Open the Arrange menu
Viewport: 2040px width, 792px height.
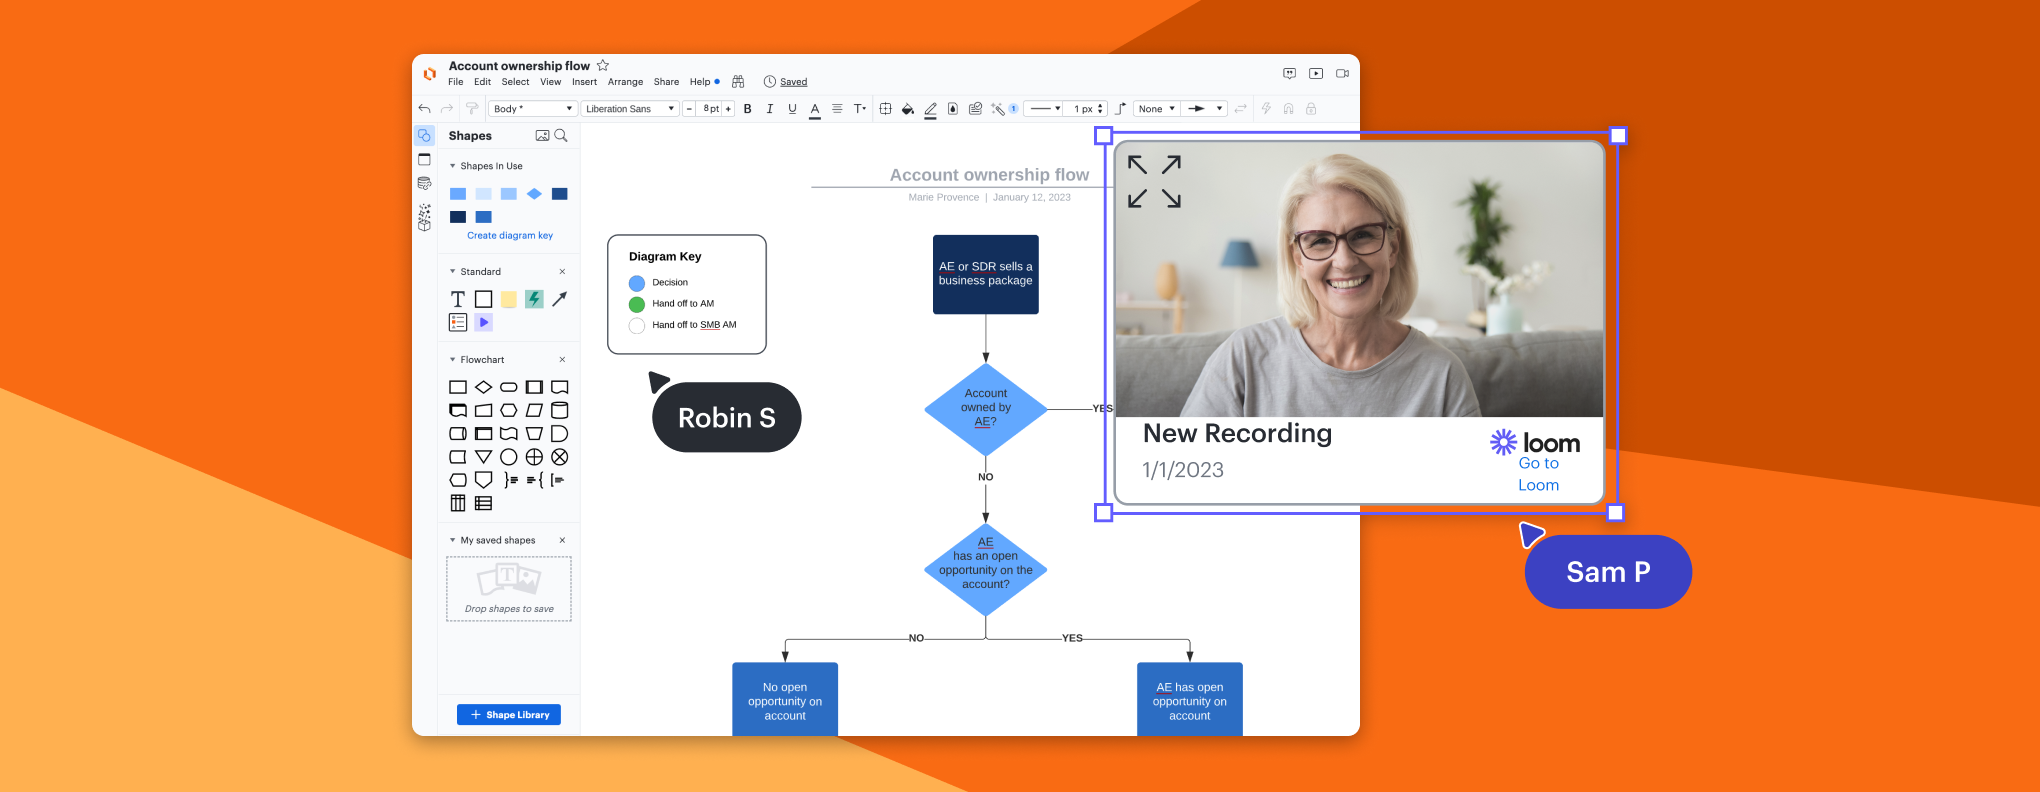click(625, 82)
